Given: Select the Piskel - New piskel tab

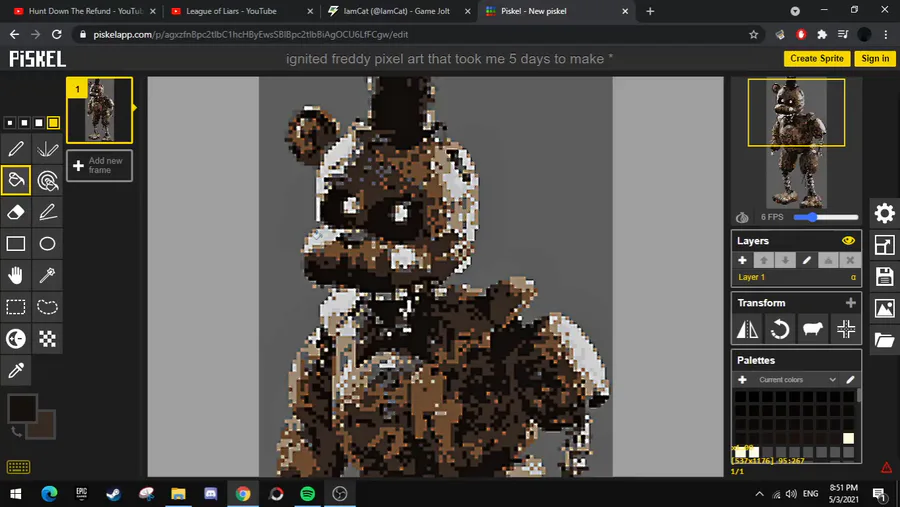Looking at the screenshot, I should 556,11.
